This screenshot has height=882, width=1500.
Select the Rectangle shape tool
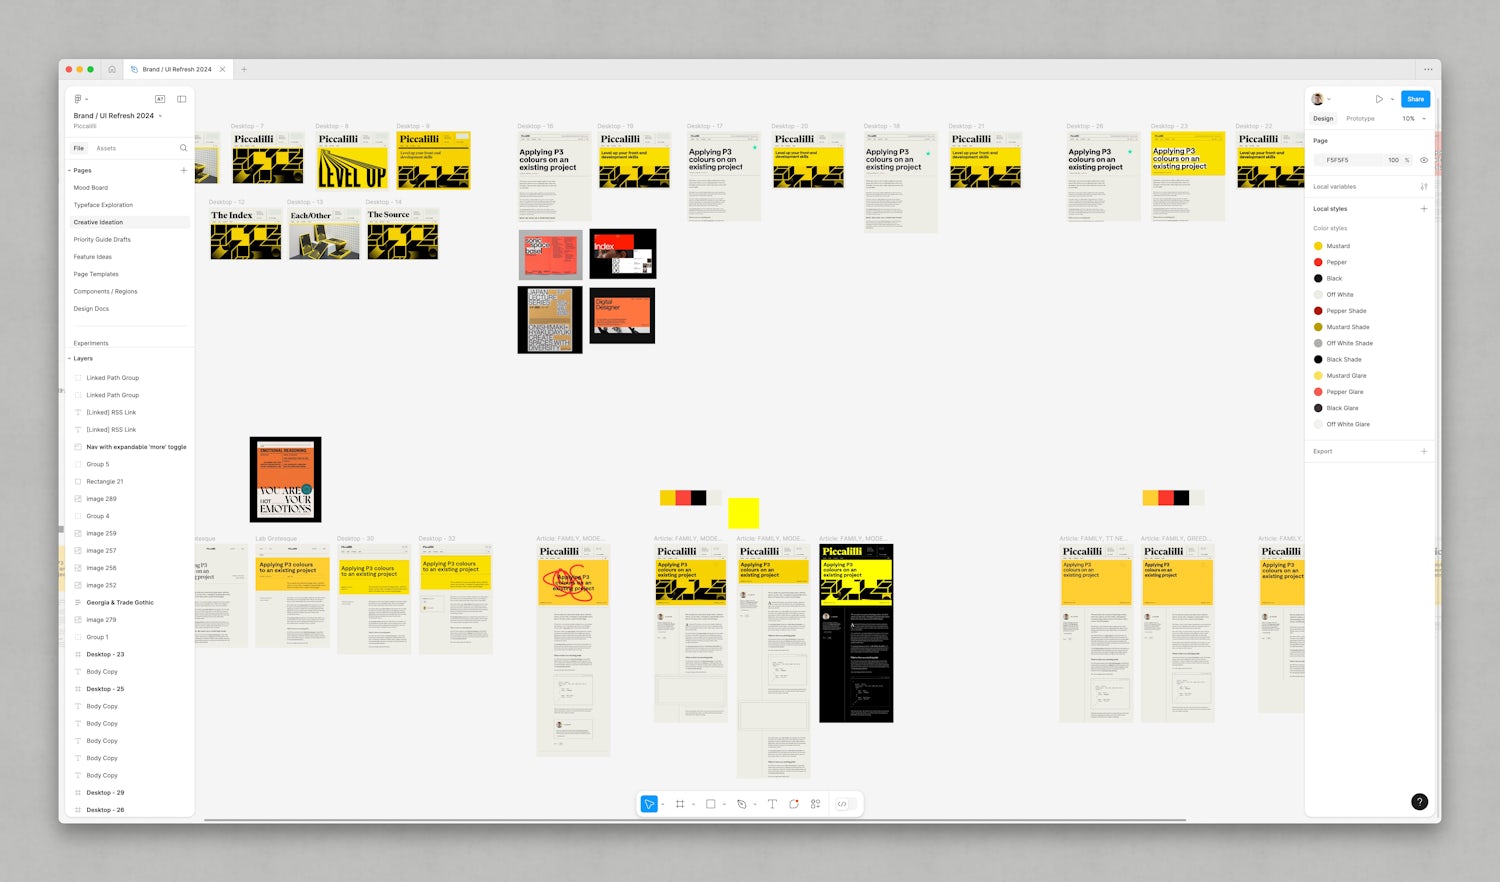[710, 804]
